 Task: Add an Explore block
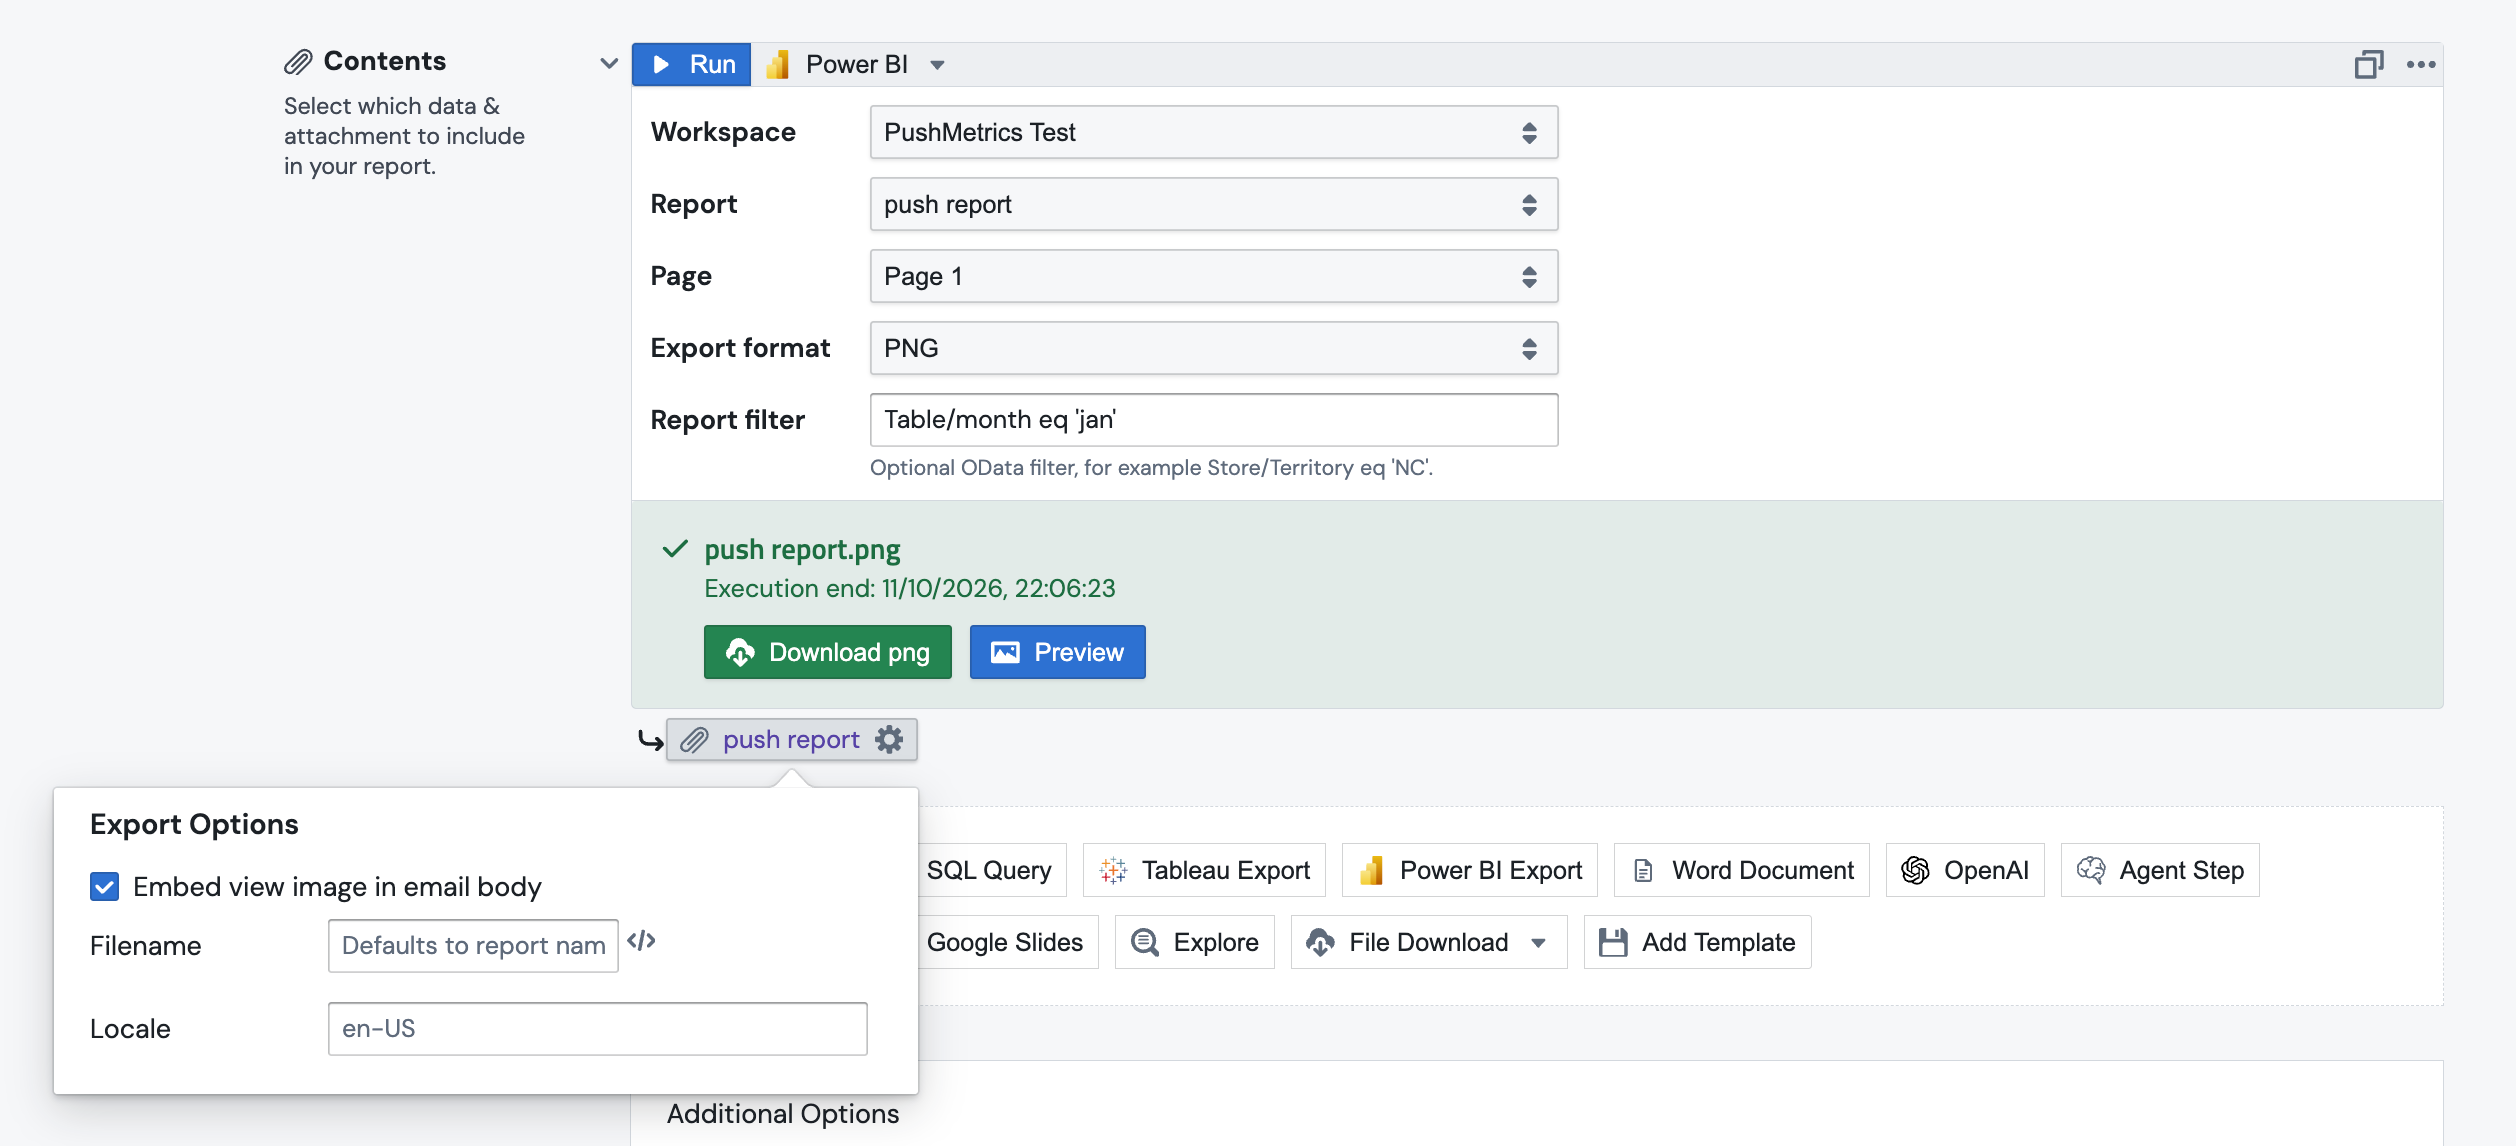click(1195, 942)
